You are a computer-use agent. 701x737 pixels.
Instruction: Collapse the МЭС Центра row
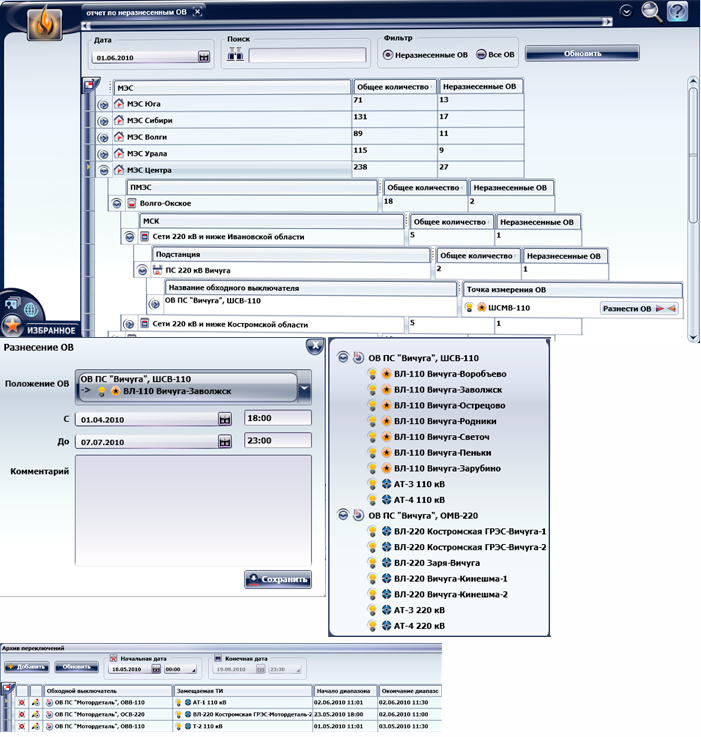click(103, 171)
